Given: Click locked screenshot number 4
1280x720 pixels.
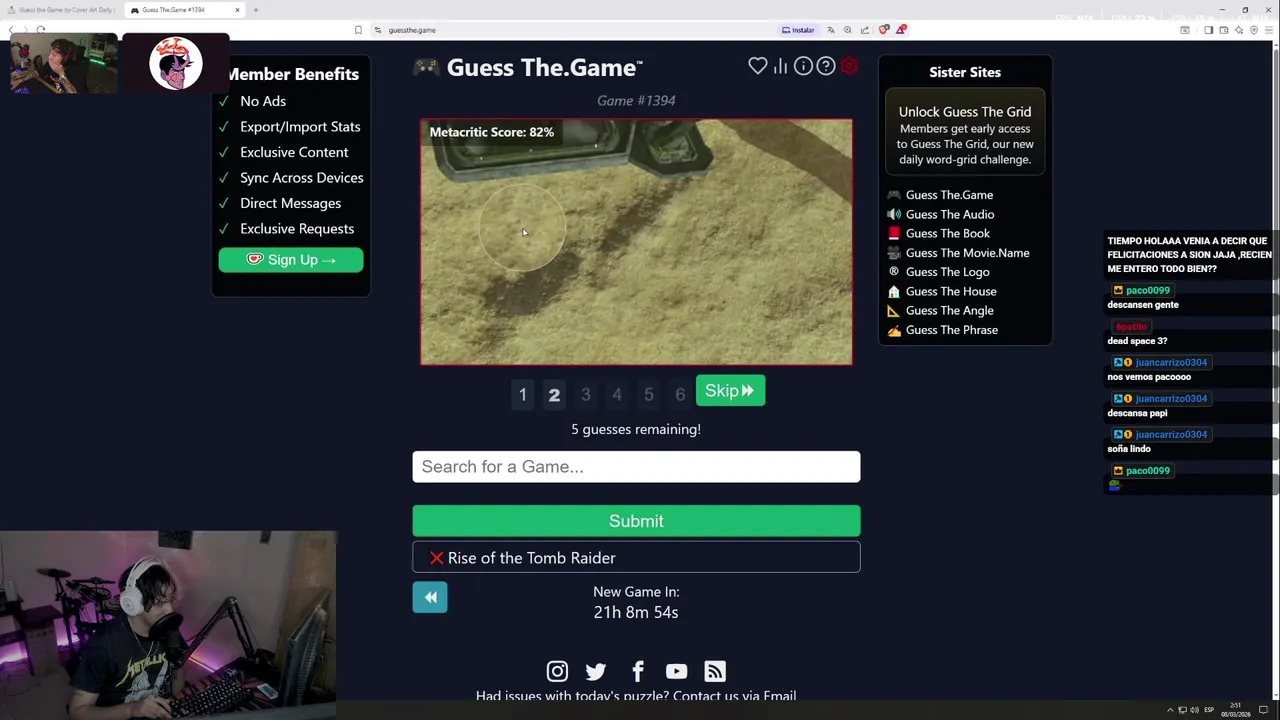Looking at the screenshot, I should click(617, 394).
